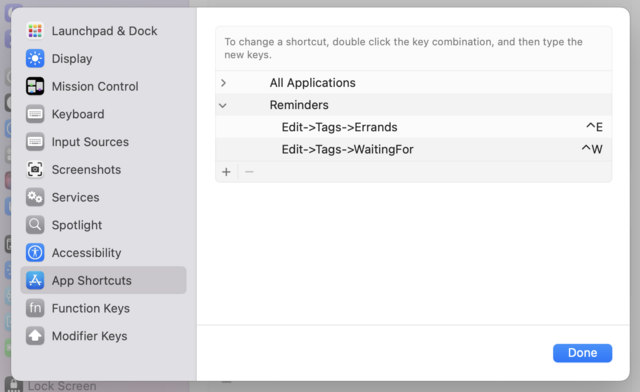Open Input Sources icon

point(35,142)
